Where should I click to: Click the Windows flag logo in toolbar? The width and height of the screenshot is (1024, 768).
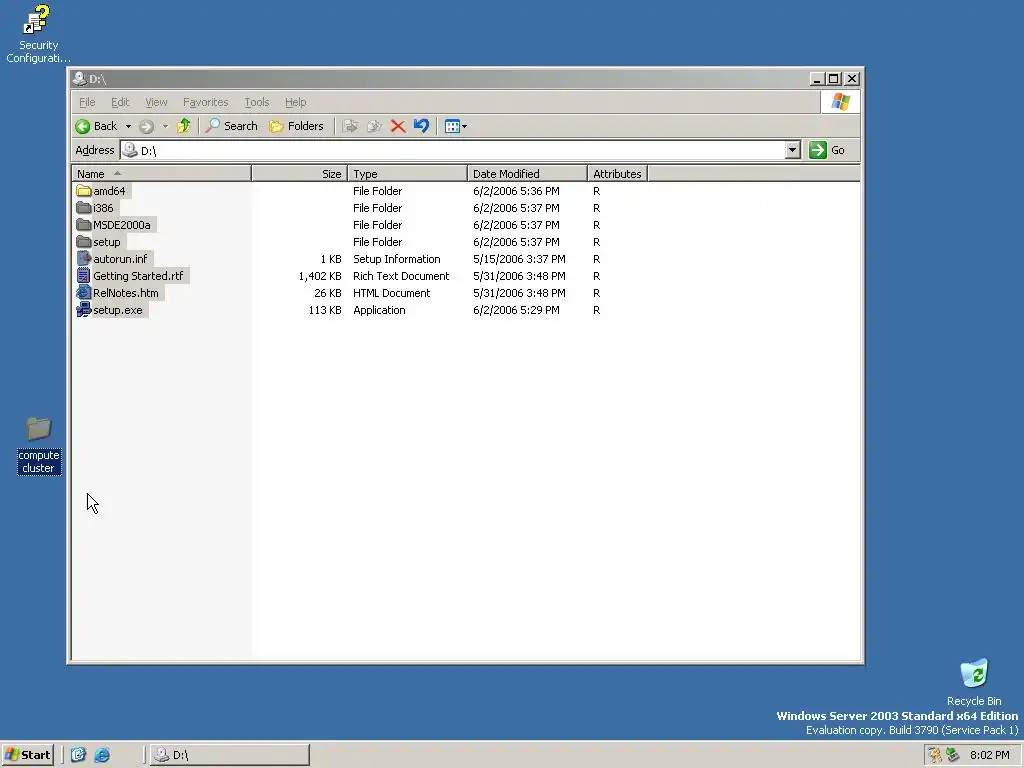coord(840,102)
